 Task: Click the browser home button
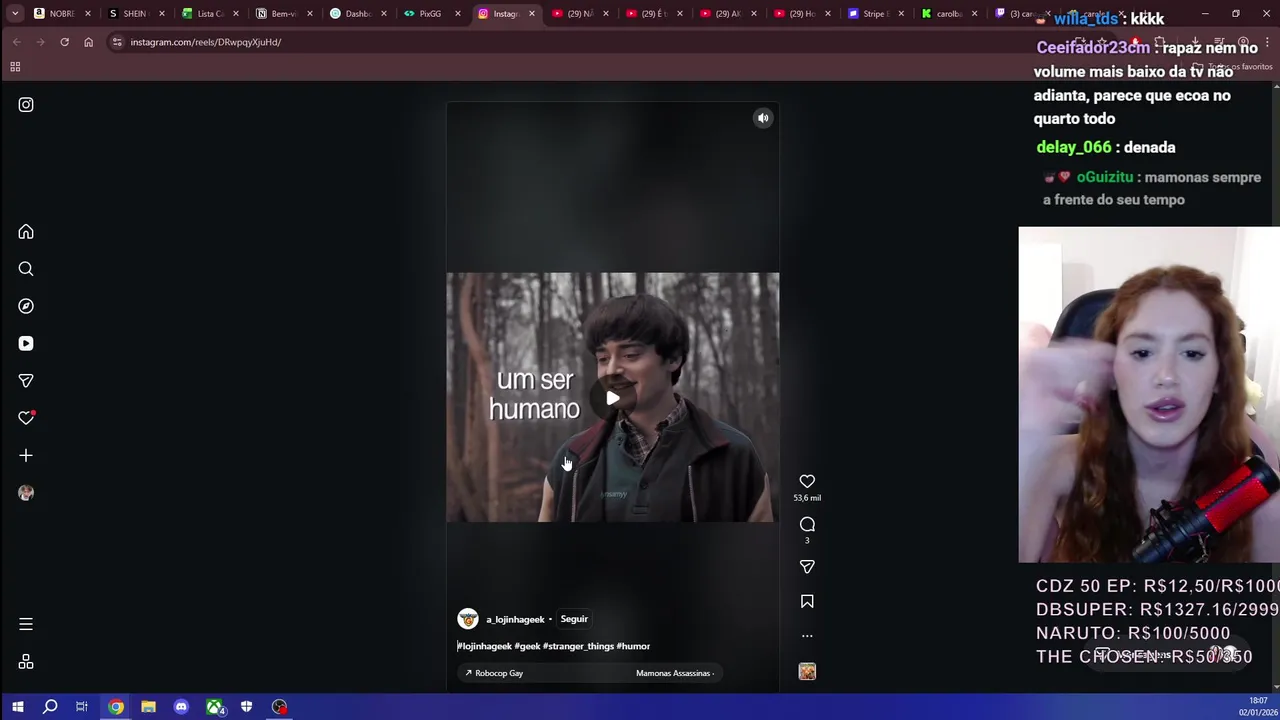pos(88,42)
